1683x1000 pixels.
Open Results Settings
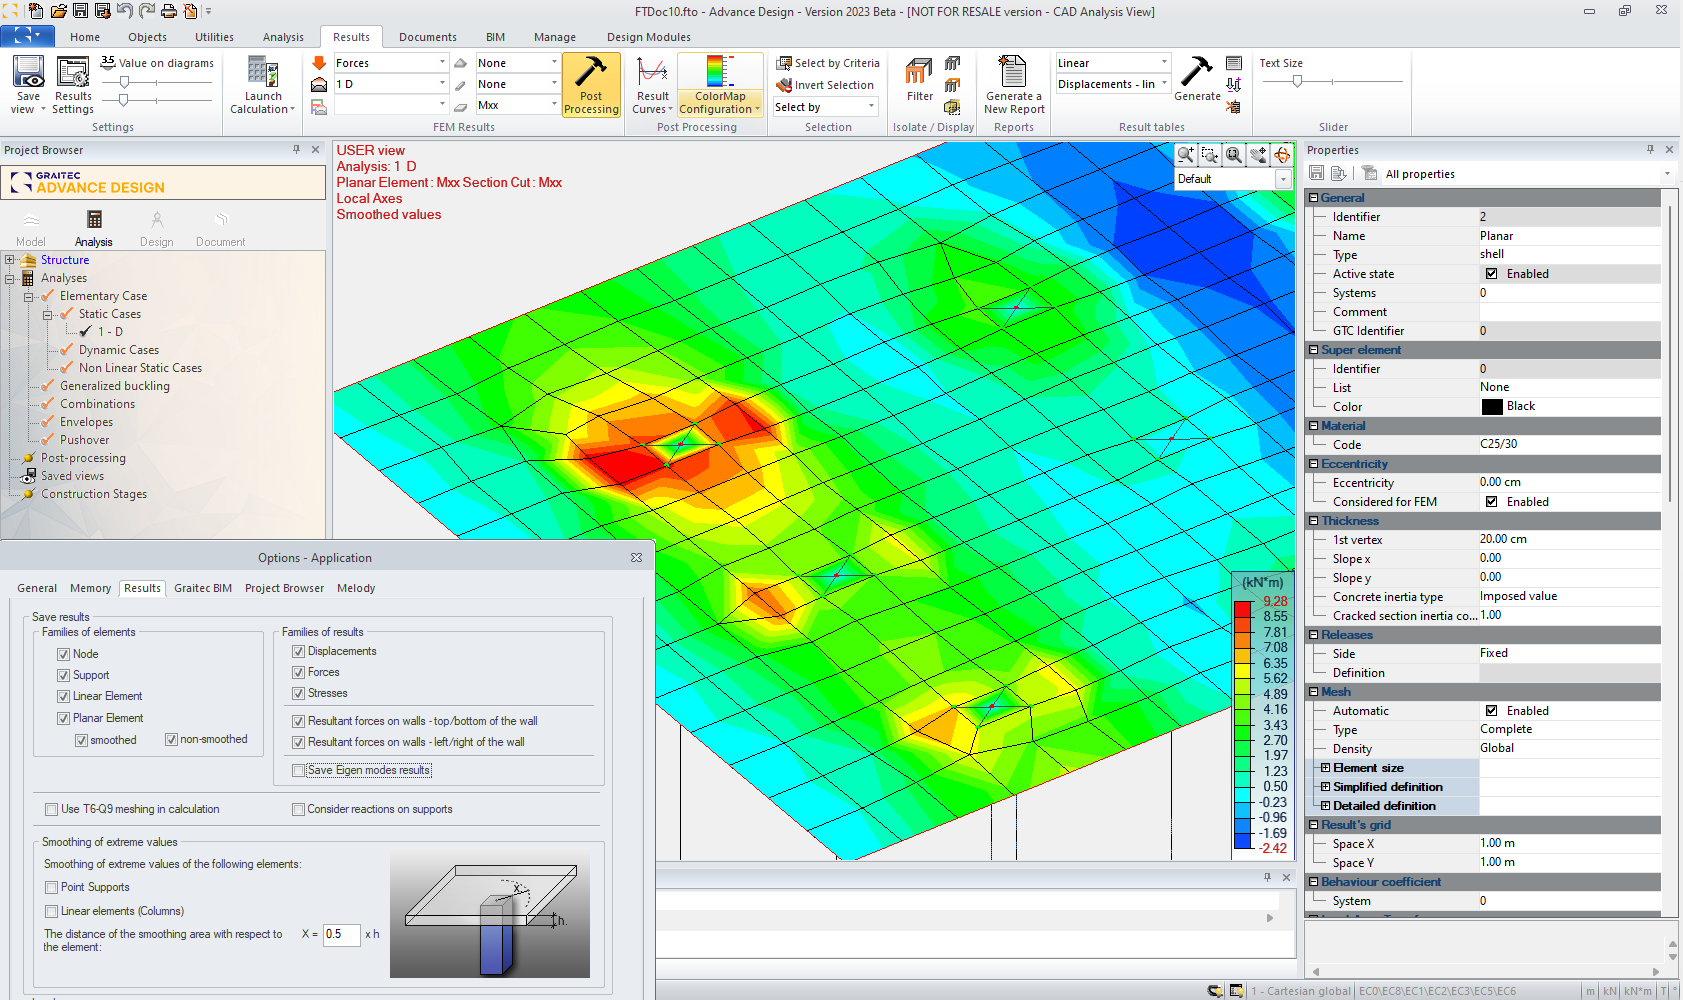point(73,85)
